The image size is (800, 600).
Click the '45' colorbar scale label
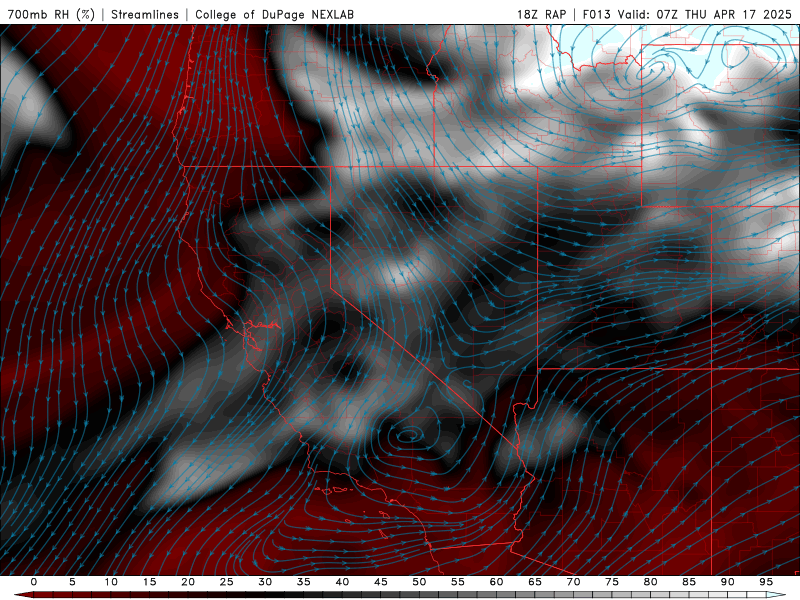[x=381, y=582]
